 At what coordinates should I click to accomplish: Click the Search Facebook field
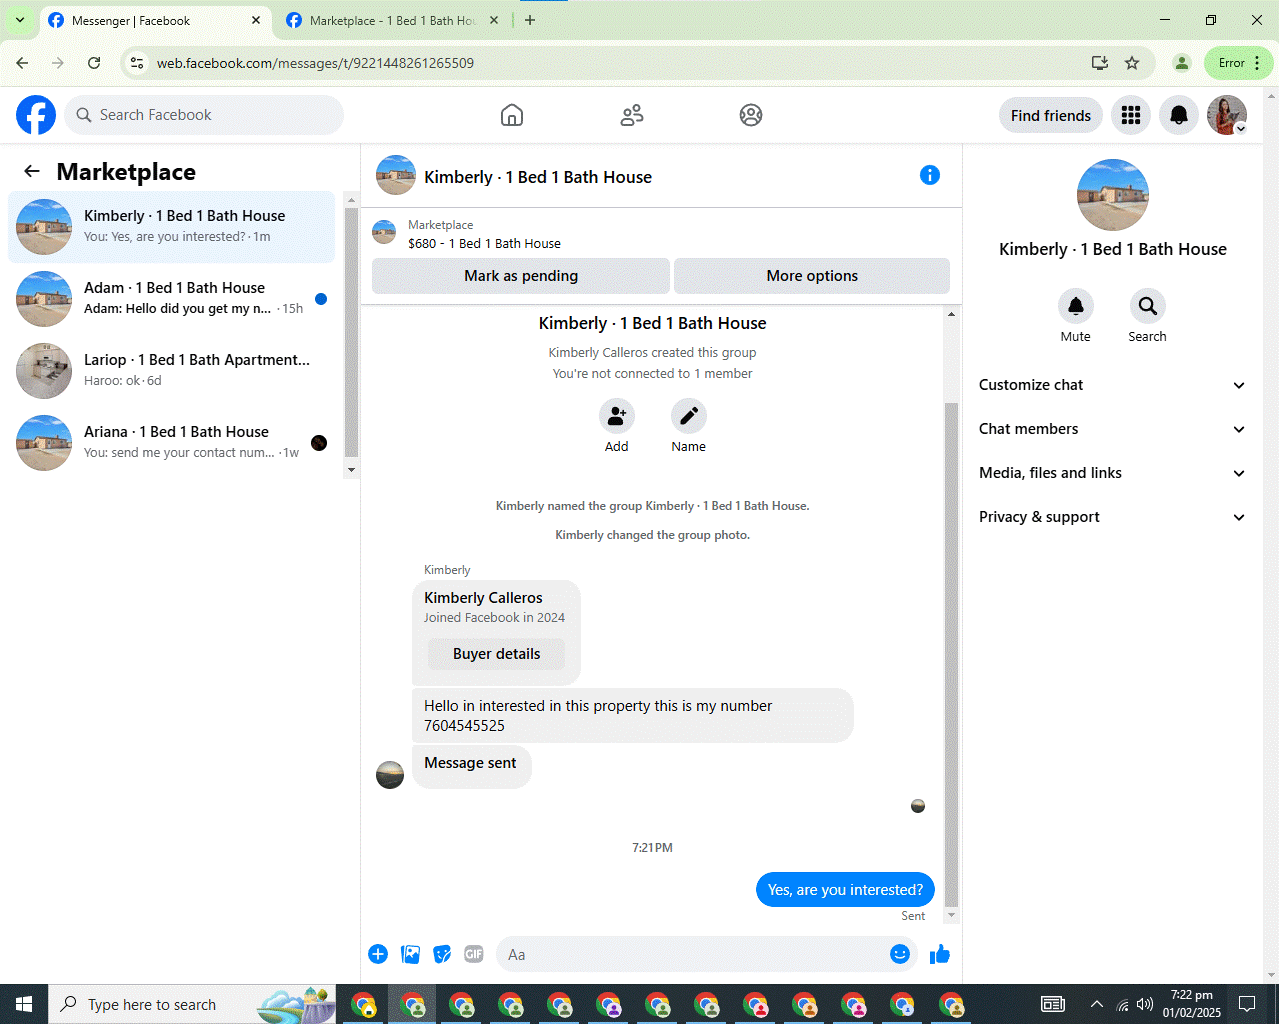click(x=204, y=115)
